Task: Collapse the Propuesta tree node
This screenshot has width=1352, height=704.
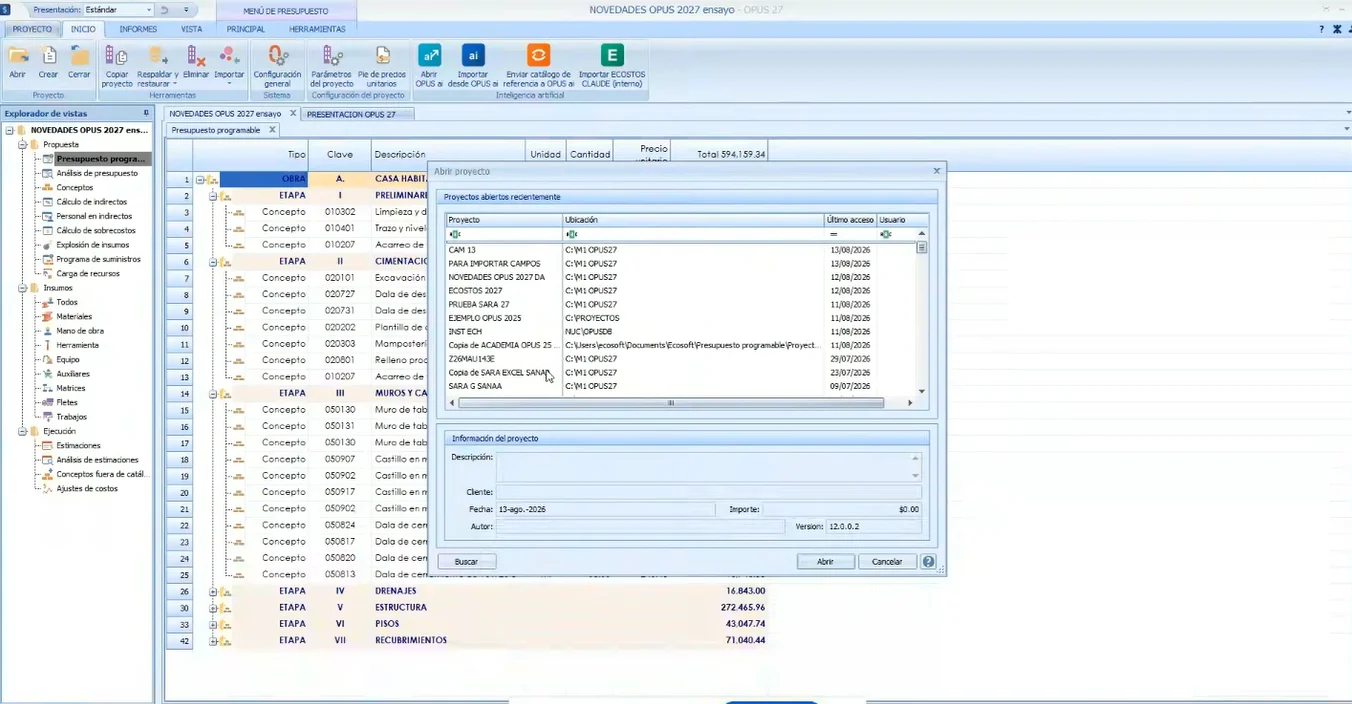Action: pos(21,145)
